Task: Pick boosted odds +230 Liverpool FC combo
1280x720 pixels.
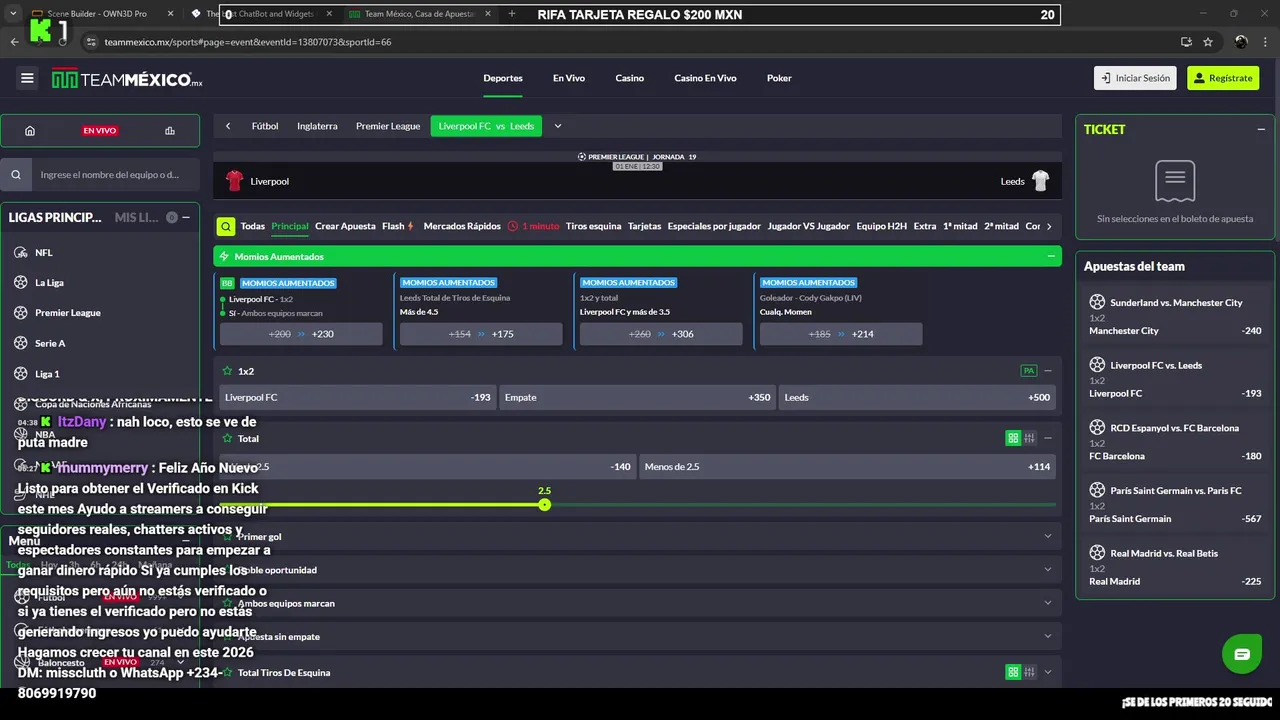Action: click(x=301, y=334)
